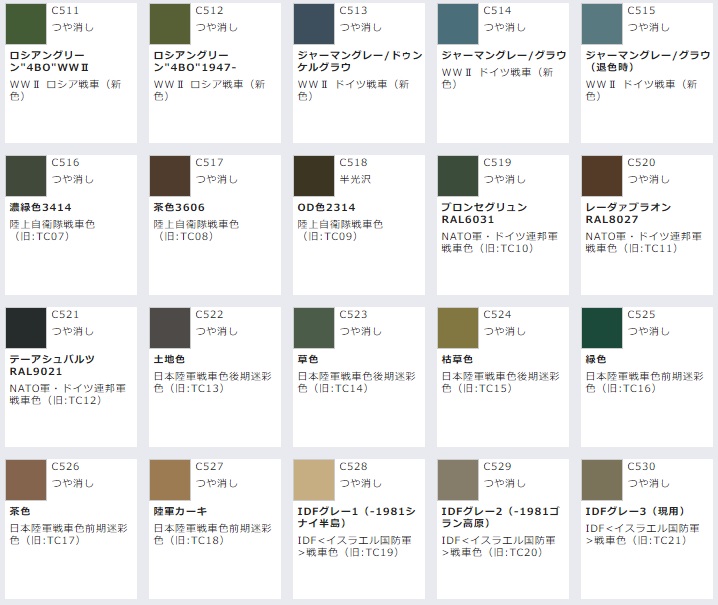The height and width of the screenshot is (605, 718).
Task: Click the C522 code label
Action: (209, 315)
